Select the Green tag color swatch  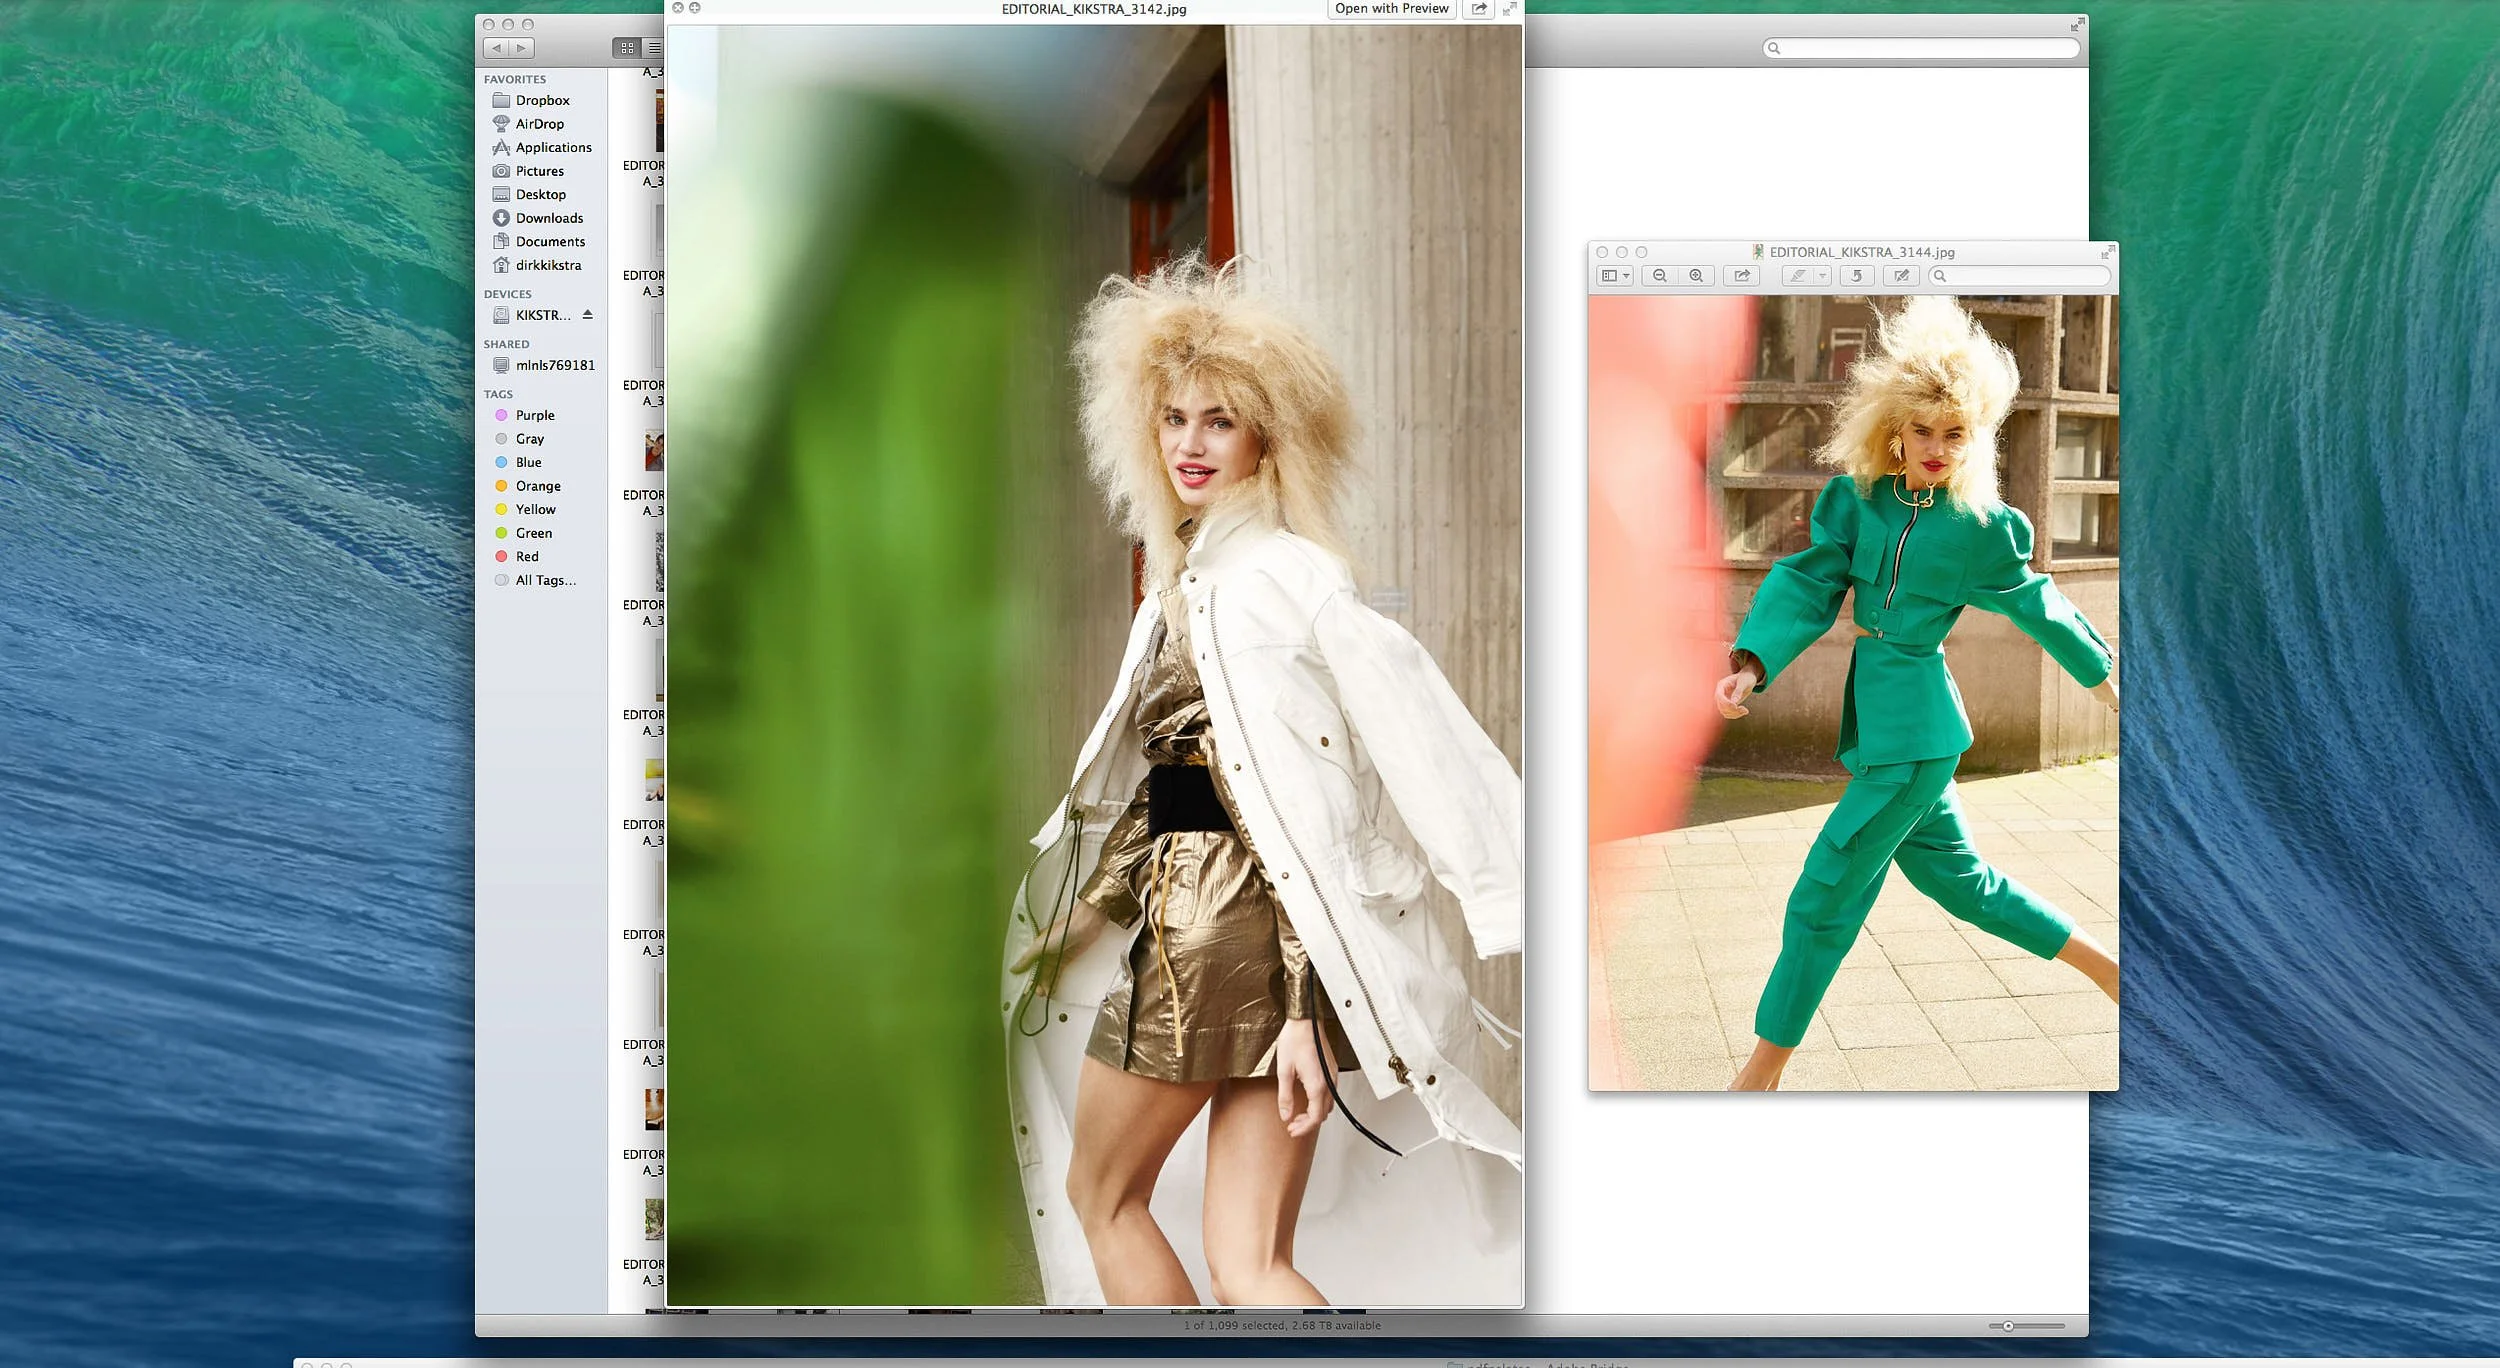pos(502,532)
